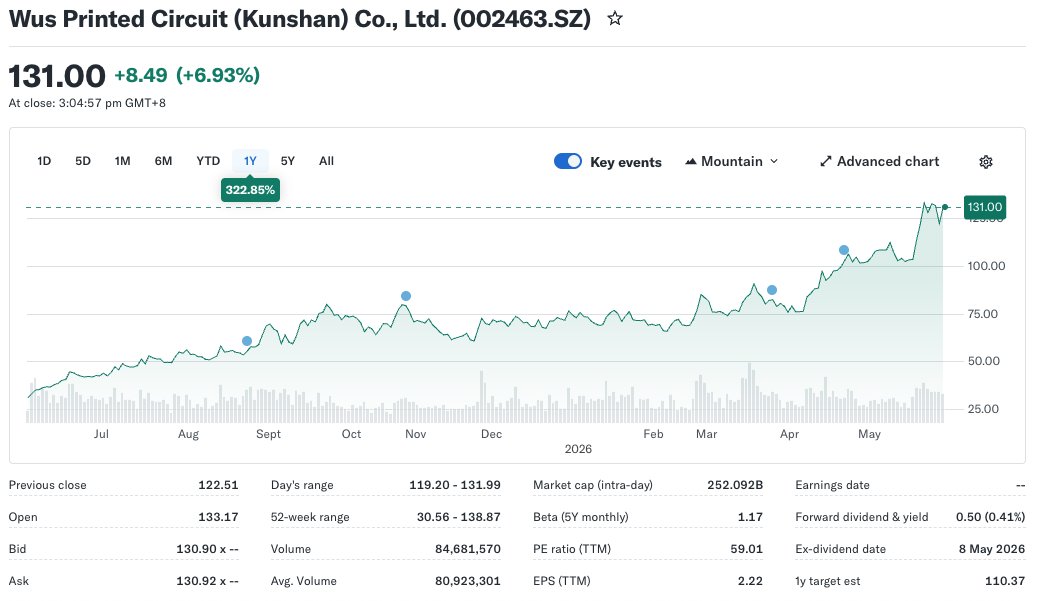Screen dimensions: 1040x601
Task: Click Ask value 130.92 x --
Action: click(x=207, y=580)
